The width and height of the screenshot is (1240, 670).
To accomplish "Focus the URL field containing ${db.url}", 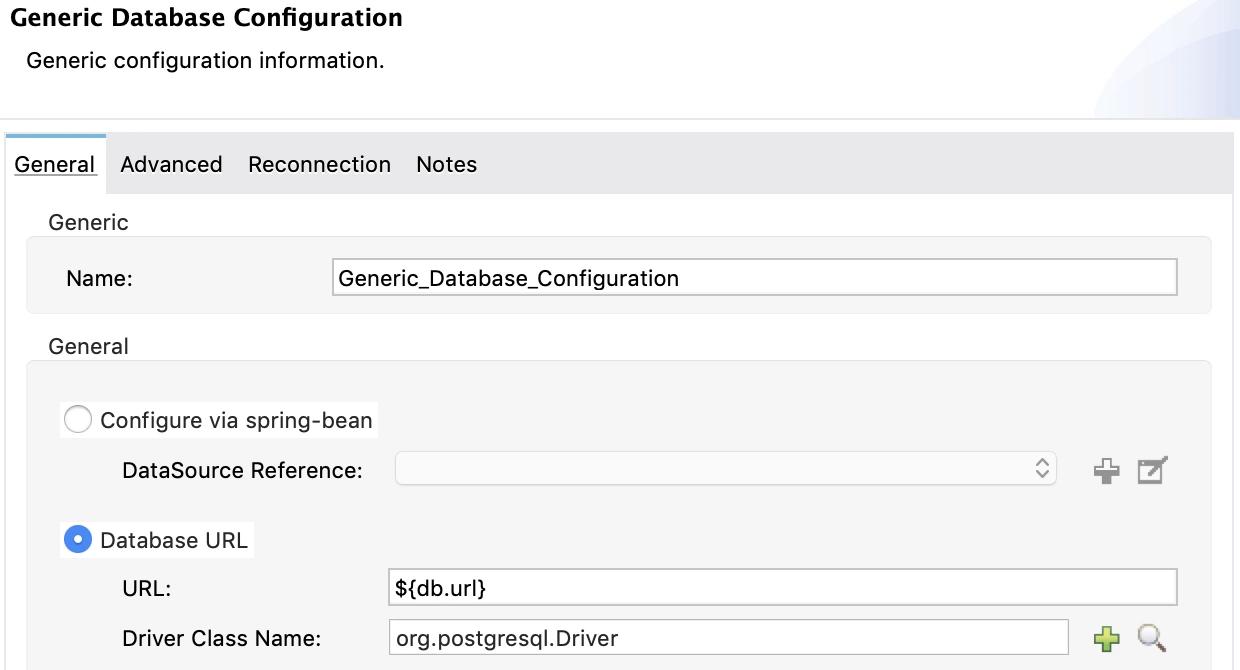I will [x=782, y=588].
